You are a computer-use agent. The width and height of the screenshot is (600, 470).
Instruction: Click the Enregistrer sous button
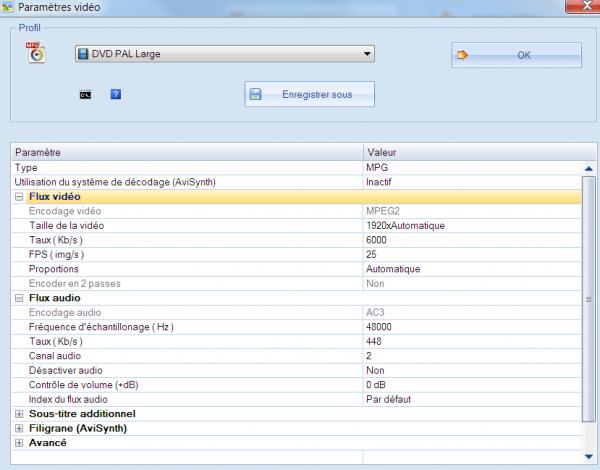click(310, 95)
